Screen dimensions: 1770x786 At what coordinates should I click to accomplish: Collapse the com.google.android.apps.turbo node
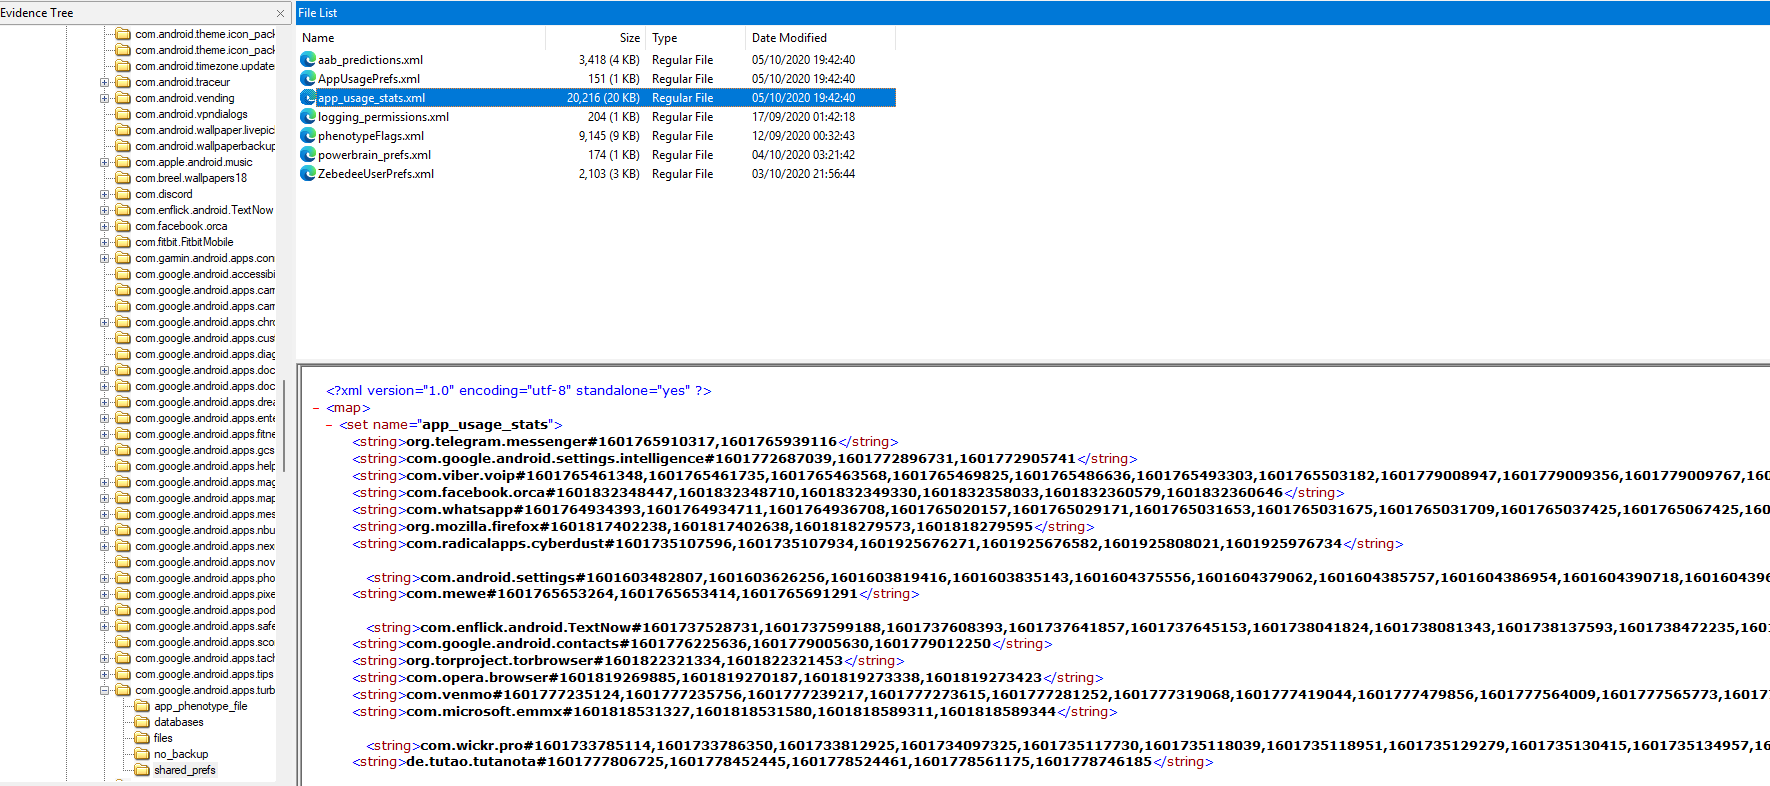coord(105,690)
